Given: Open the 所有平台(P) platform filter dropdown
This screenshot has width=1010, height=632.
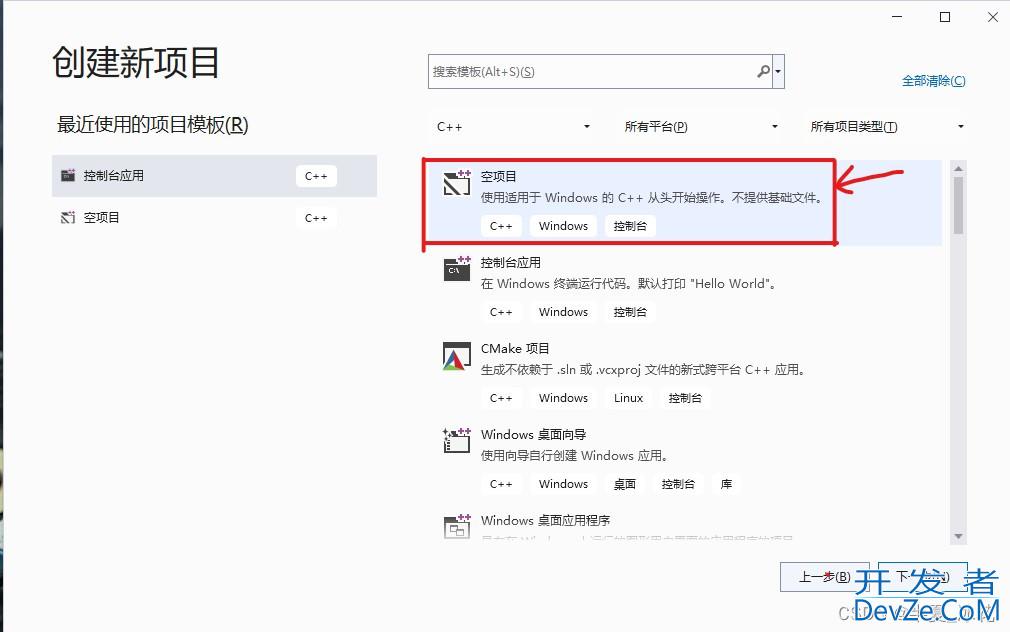Looking at the screenshot, I should (701, 127).
